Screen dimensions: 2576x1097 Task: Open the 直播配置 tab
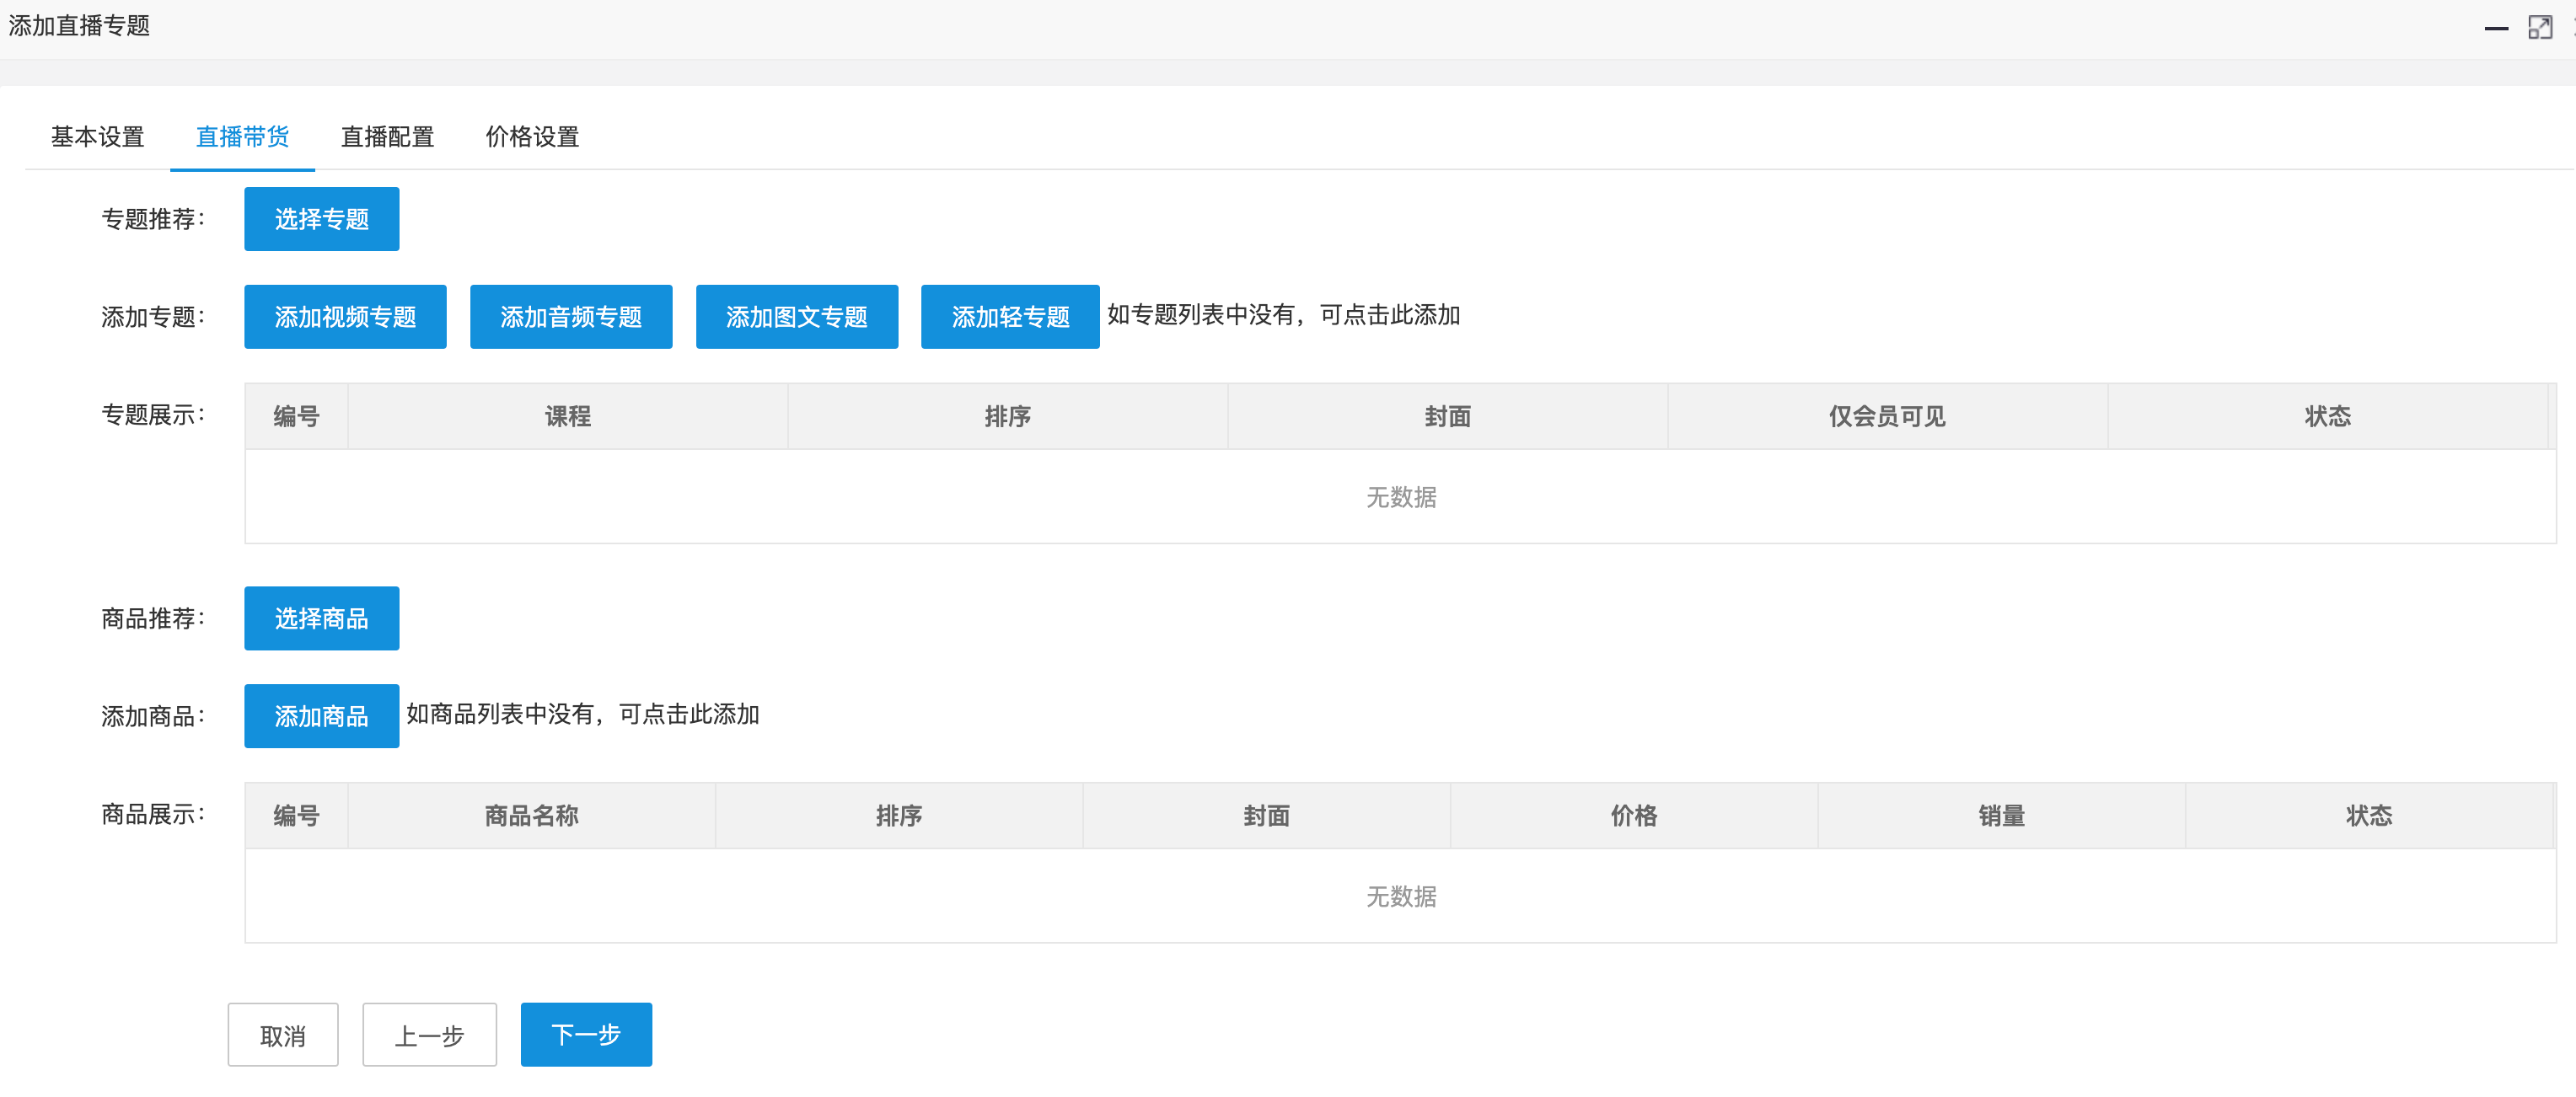[x=388, y=137]
